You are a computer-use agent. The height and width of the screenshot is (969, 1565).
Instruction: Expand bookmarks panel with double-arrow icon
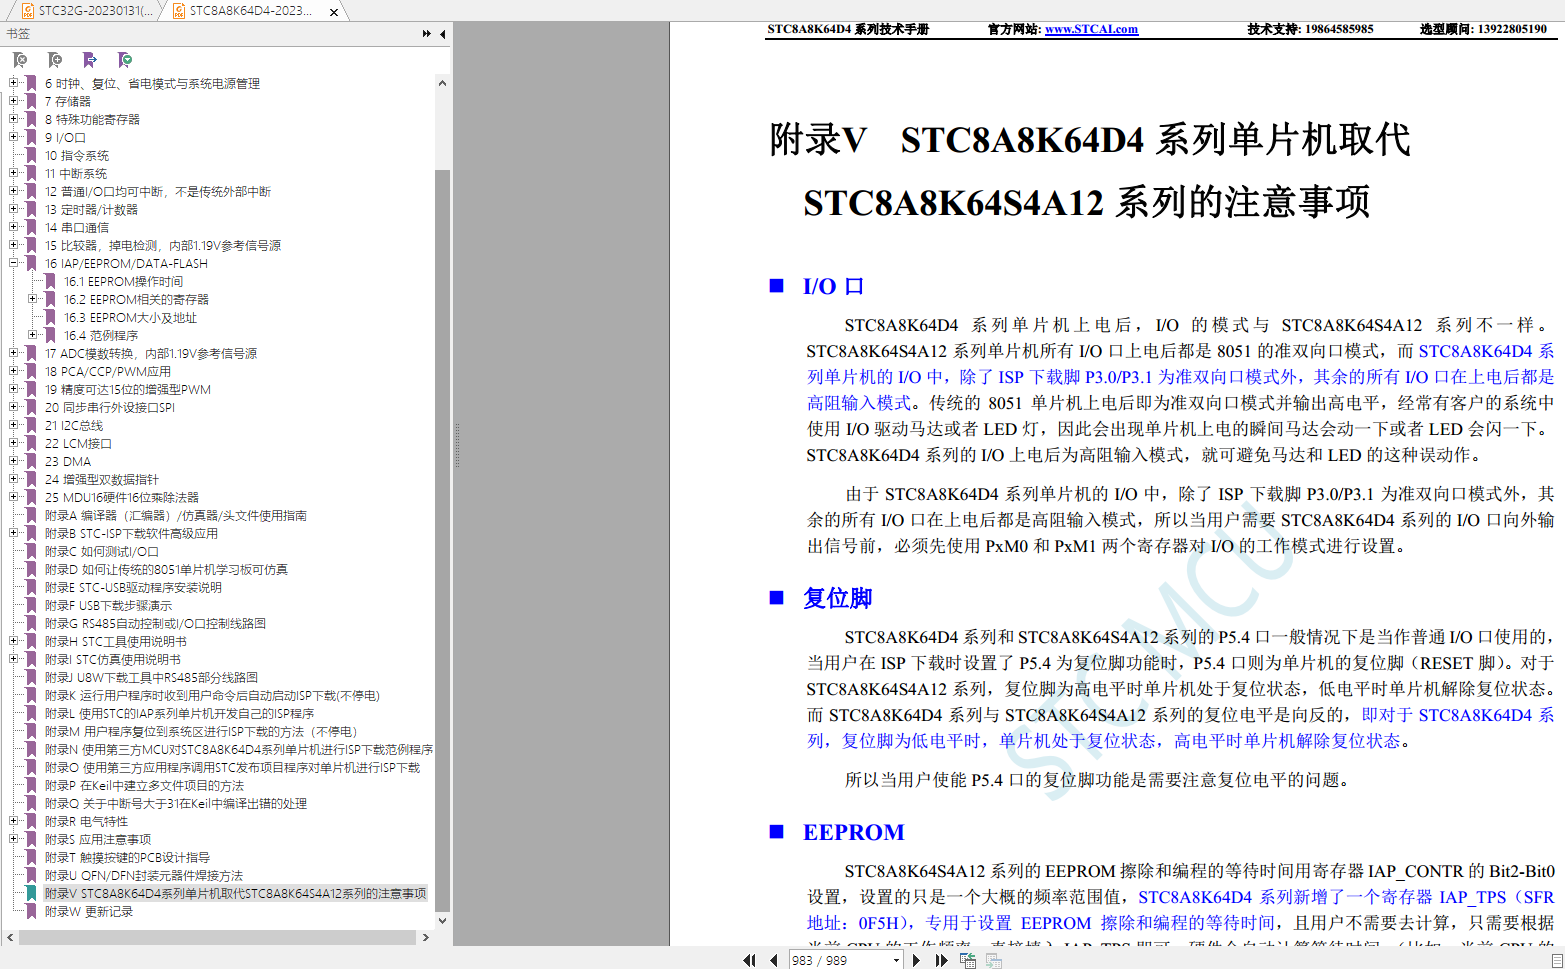(x=427, y=34)
